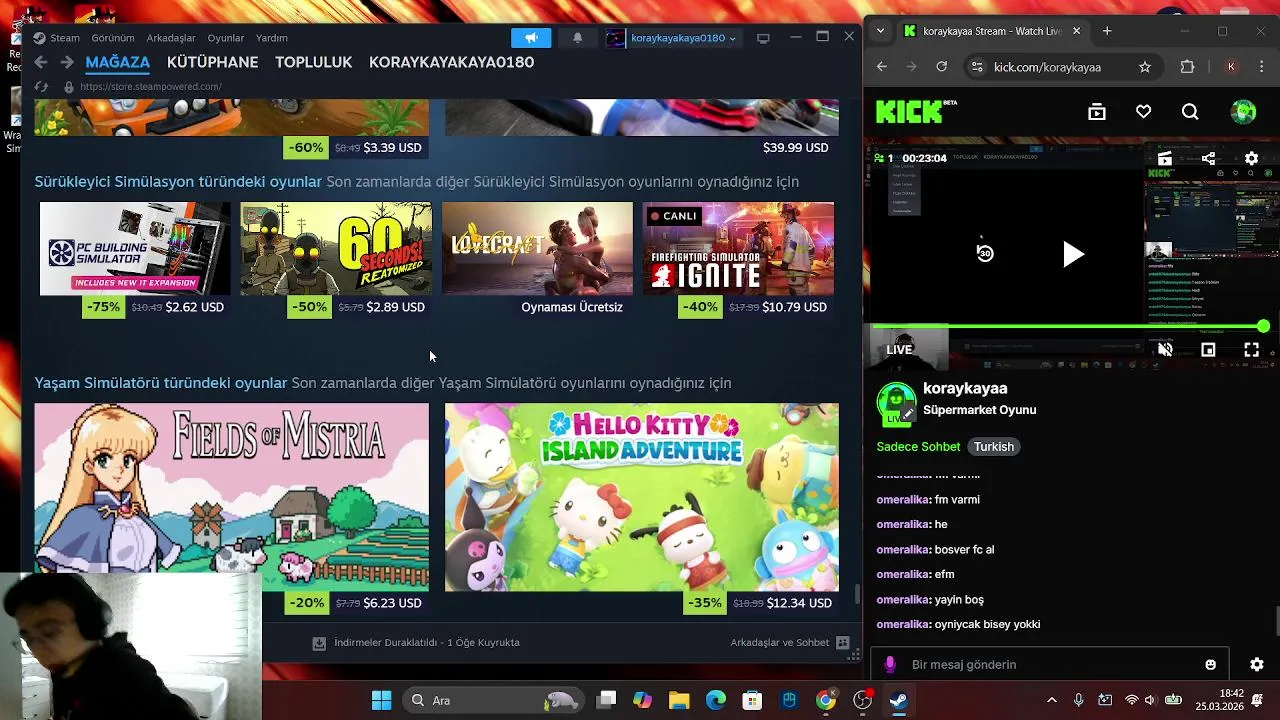Click the Steam announcements megaphone button
Image resolution: width=1280 pixels, height=720 pixels.
point(531,38)
